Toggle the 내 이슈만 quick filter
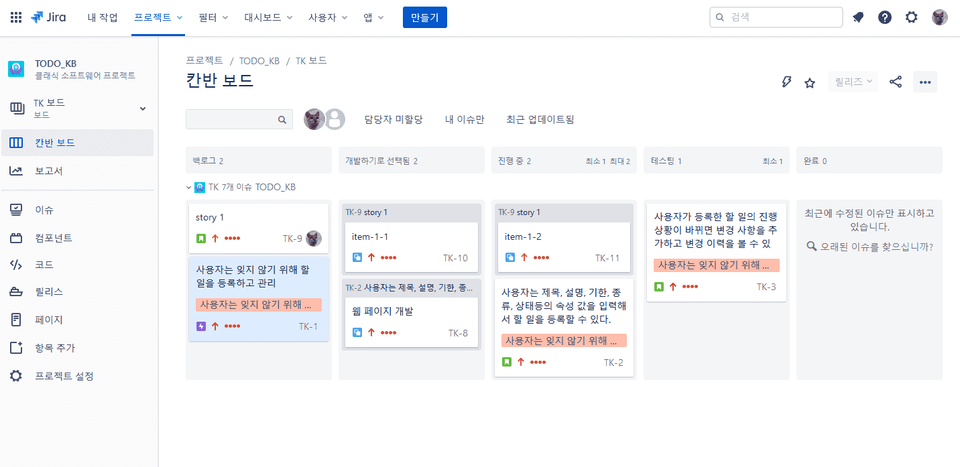The height and width of the screenshot is (467, 960). pos(464,119)
